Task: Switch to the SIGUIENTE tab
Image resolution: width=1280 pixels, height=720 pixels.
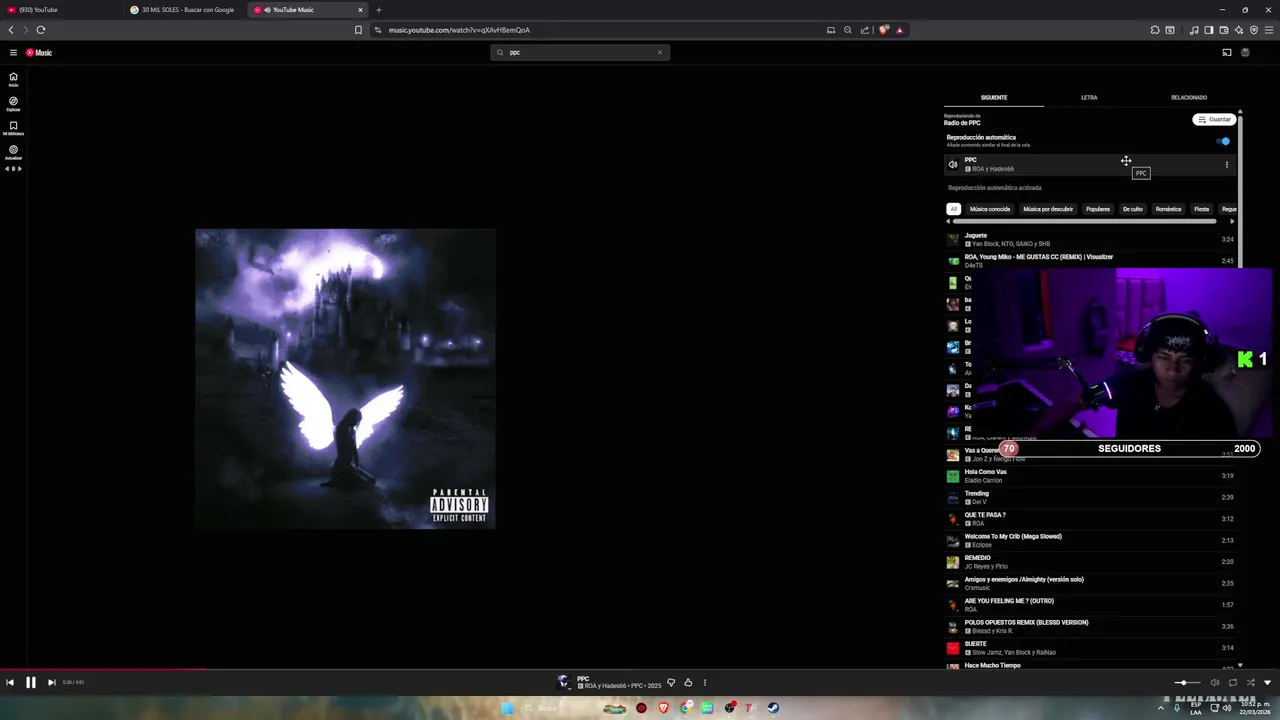Action: tap(994, 98)
